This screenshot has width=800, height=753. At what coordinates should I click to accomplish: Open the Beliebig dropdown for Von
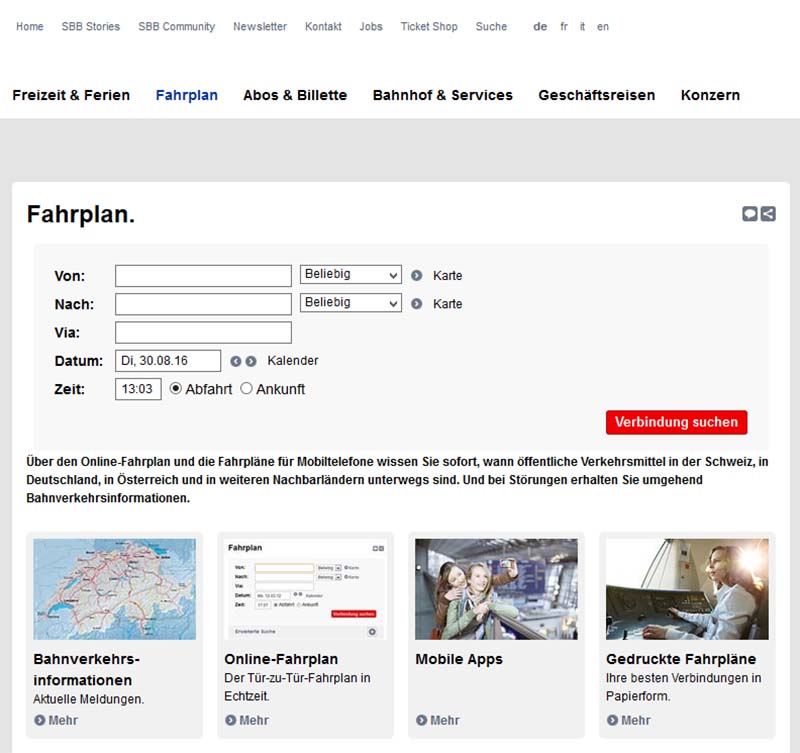[x=350, y=274]
